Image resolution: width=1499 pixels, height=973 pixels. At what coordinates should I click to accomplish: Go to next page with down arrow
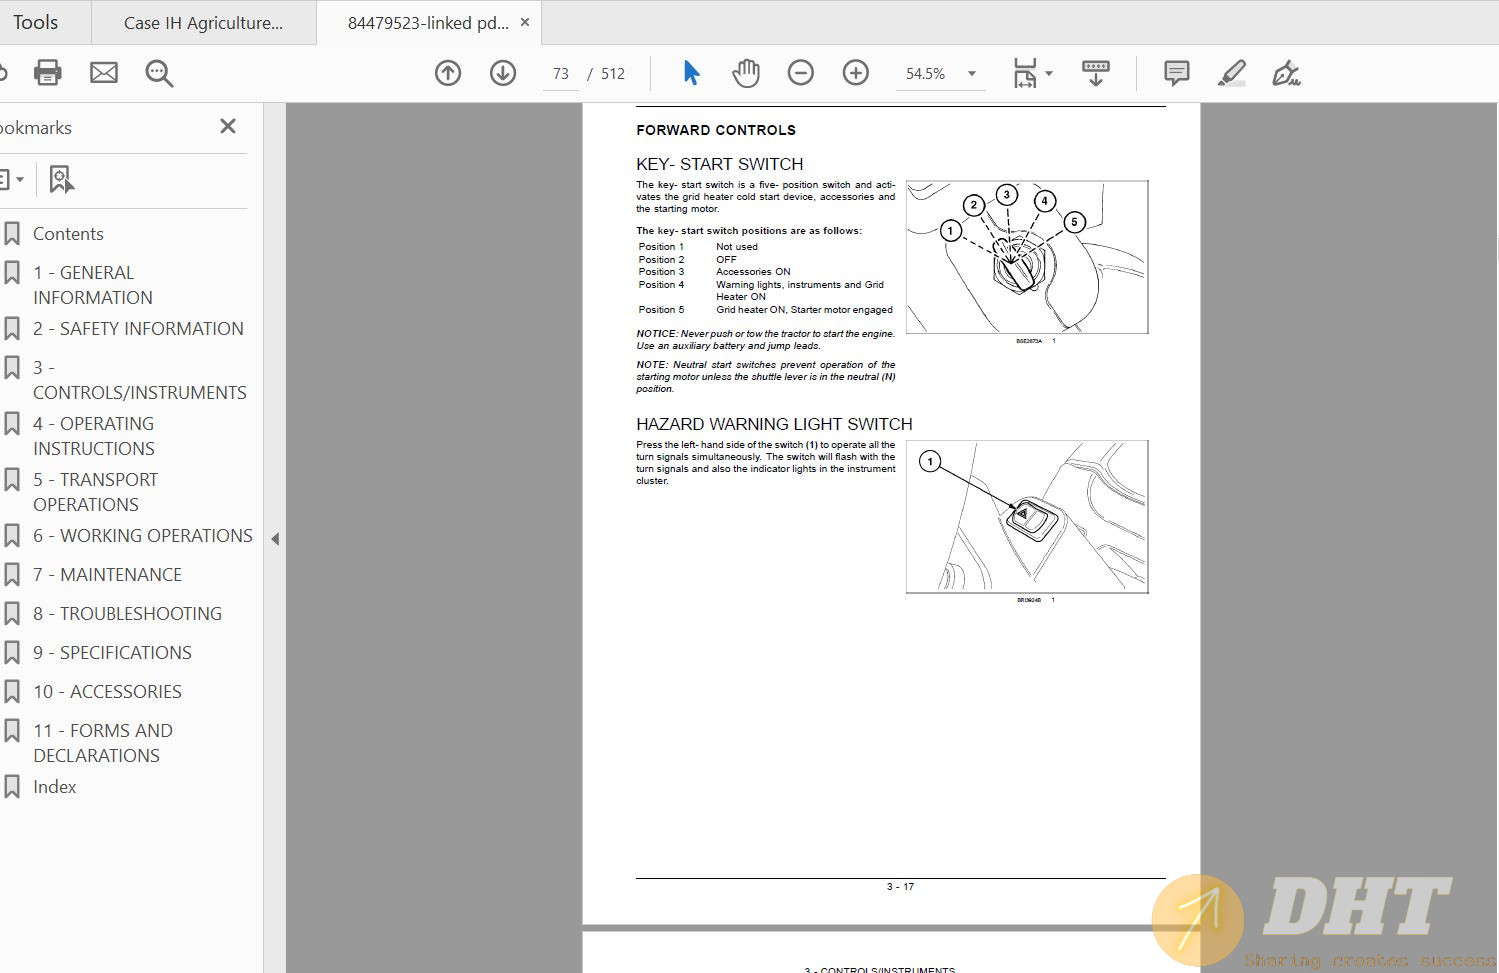(503, 73)
